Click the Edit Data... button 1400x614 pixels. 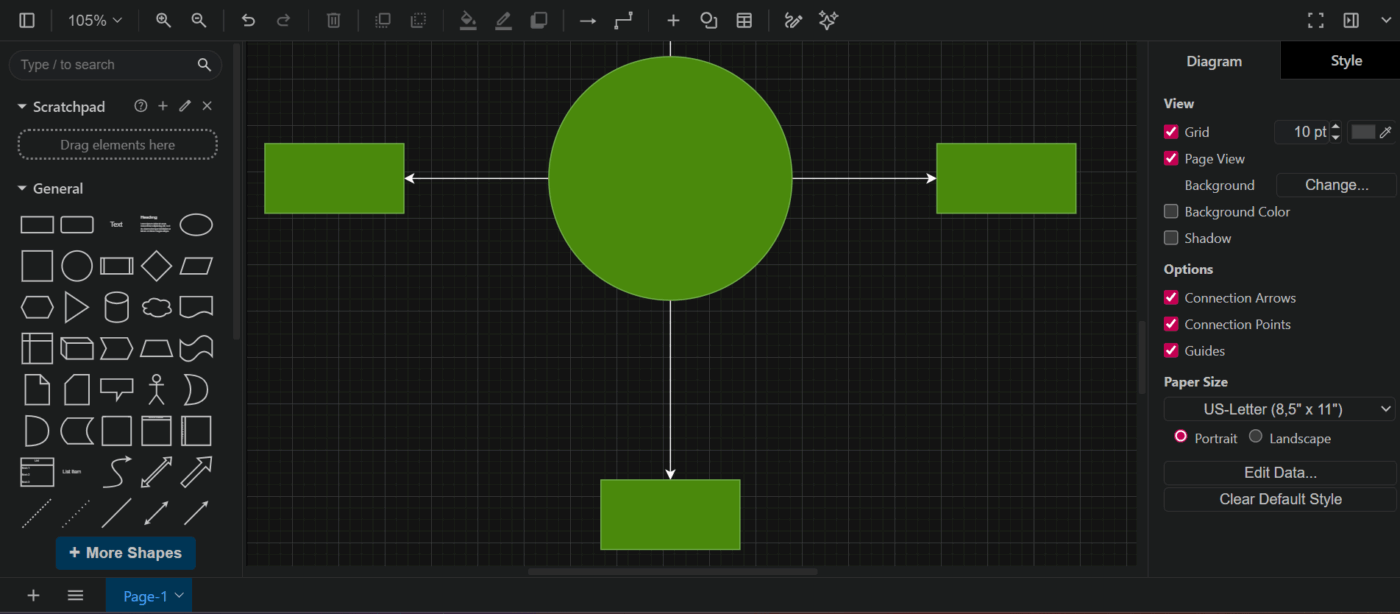coord(1280,473)
